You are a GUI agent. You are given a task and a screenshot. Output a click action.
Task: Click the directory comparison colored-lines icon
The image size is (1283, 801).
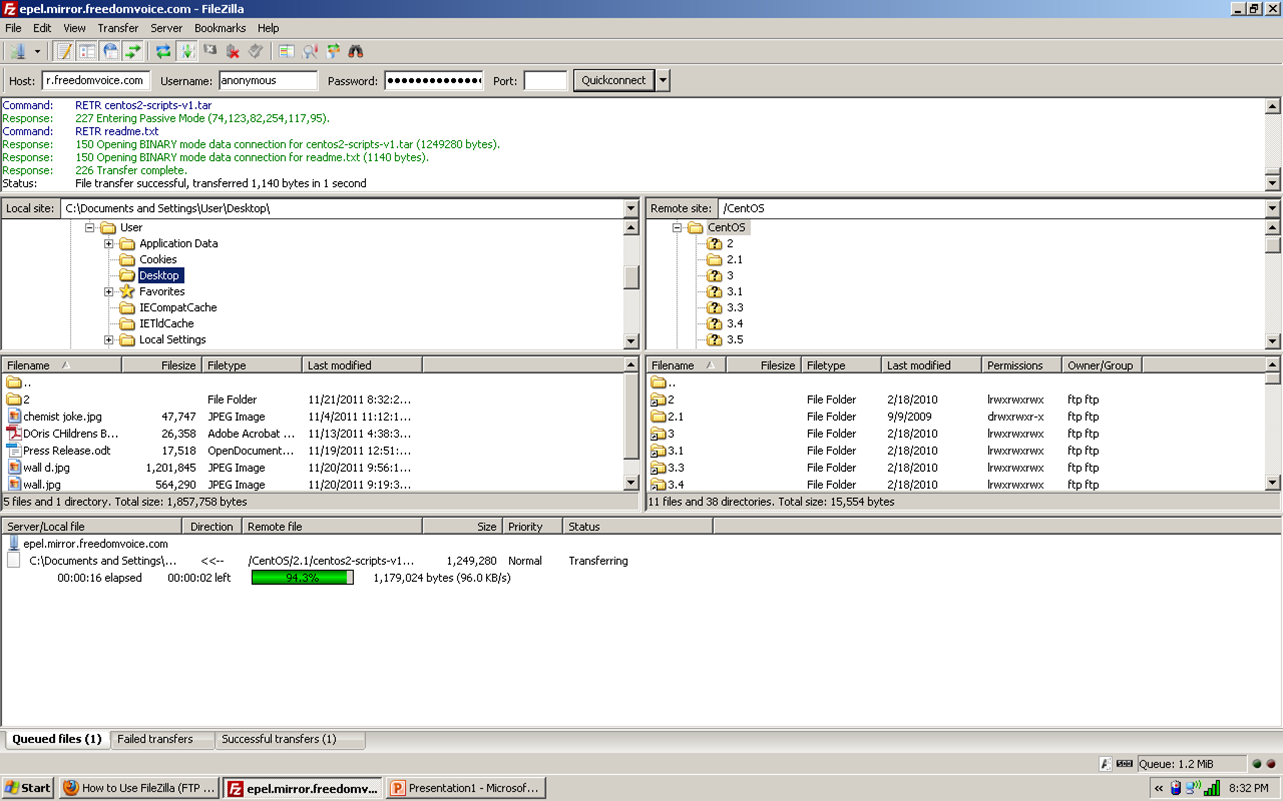point(287,51)
